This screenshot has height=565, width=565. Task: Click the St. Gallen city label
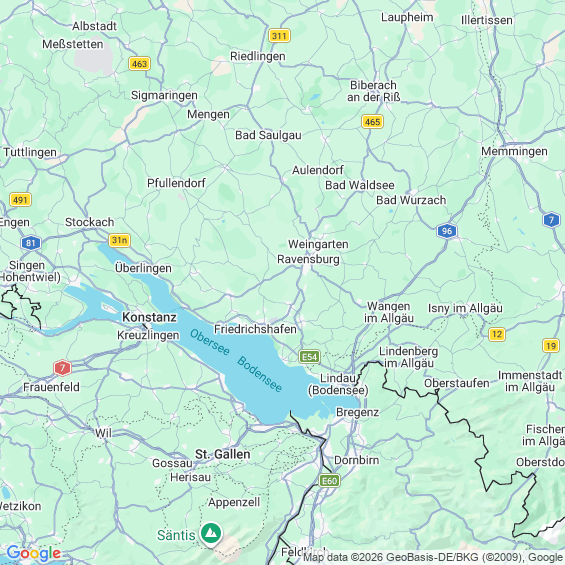pyautogui.click(x=223, y=454)
